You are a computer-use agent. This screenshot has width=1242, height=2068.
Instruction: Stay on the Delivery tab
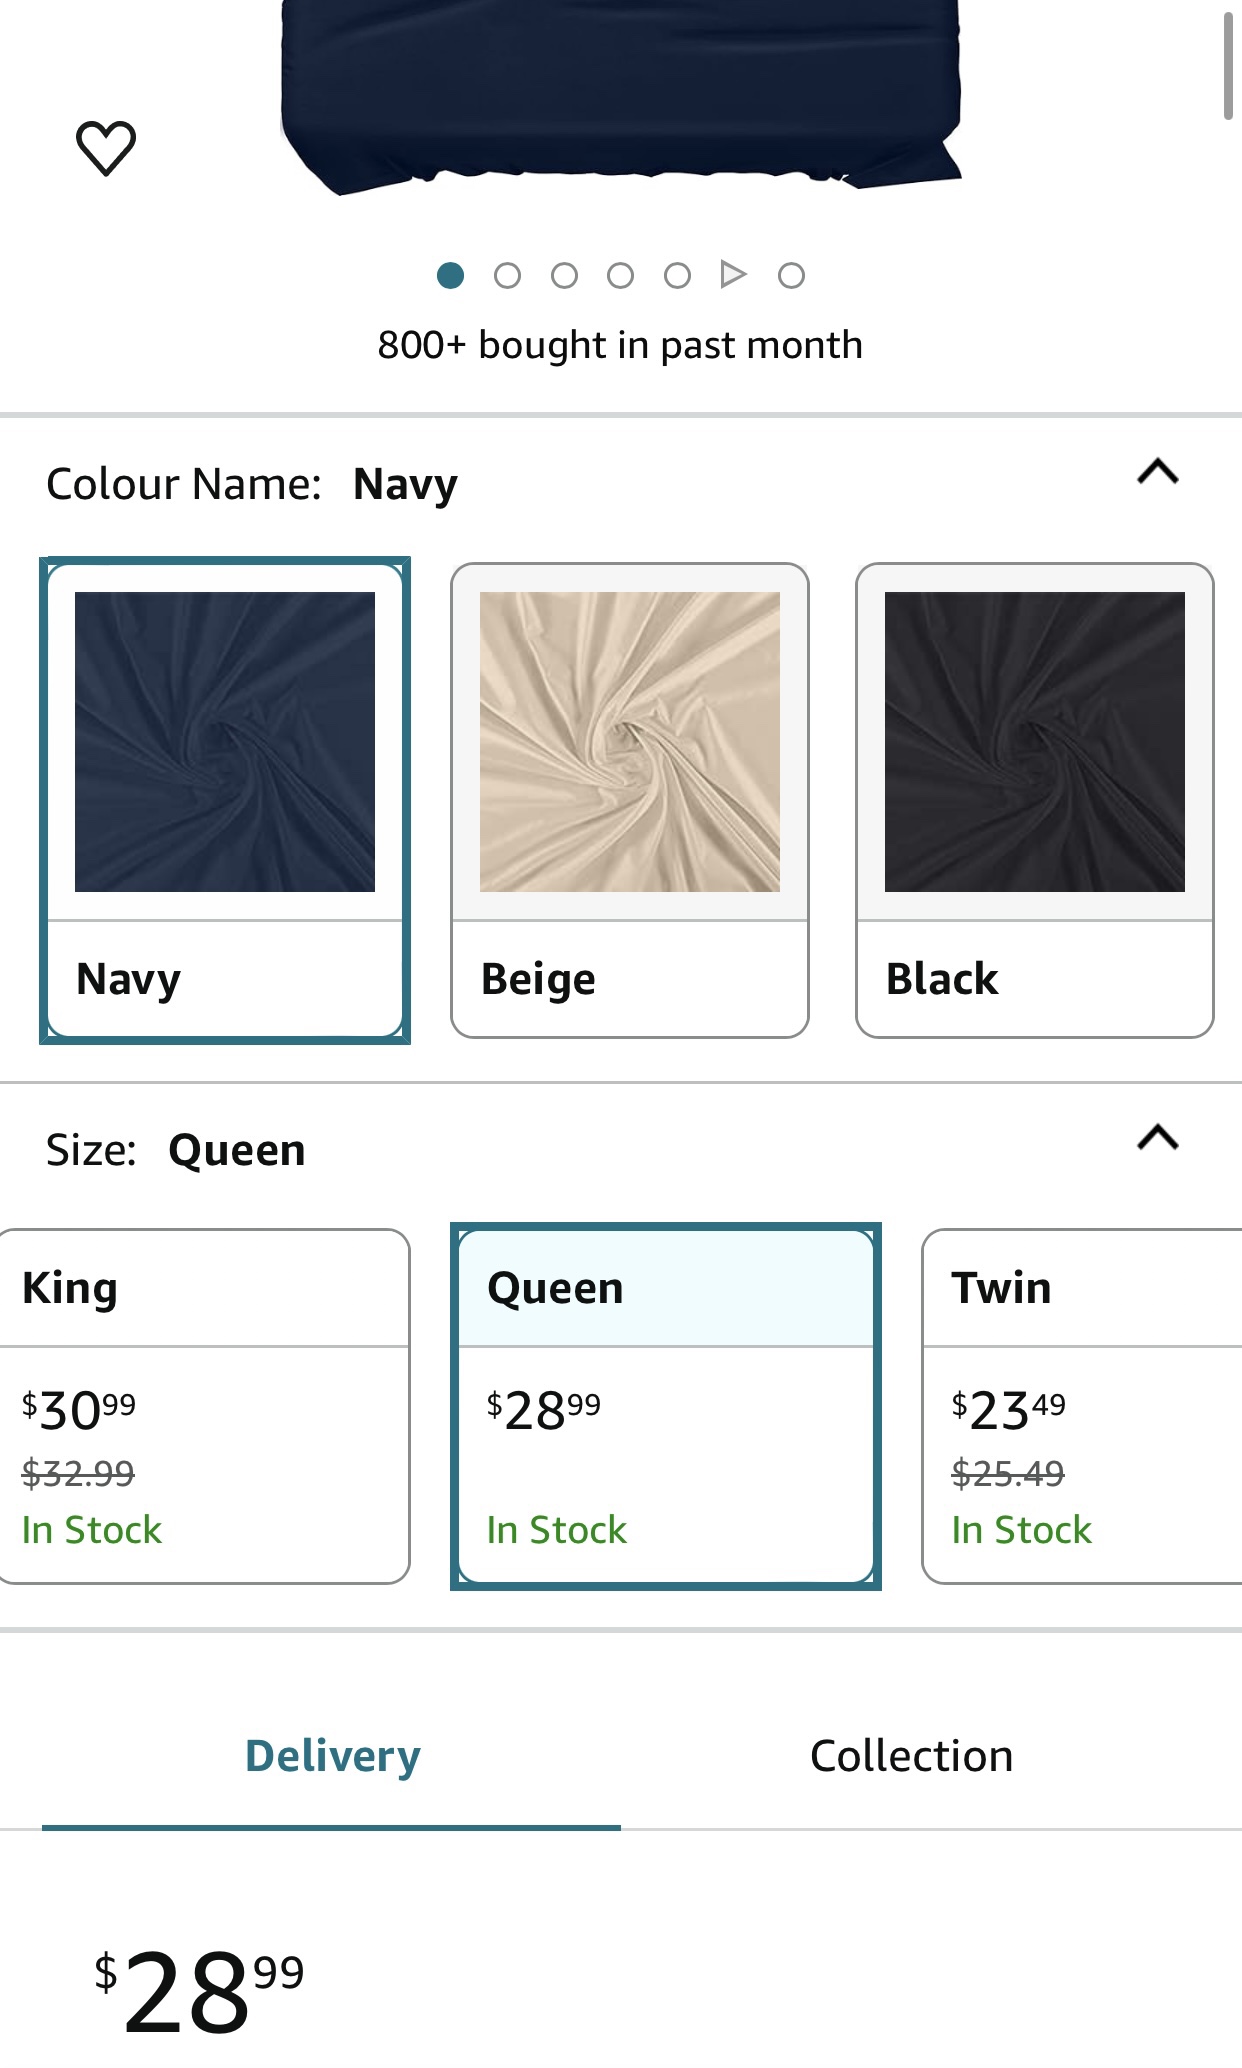click(x=331, y=1753)
